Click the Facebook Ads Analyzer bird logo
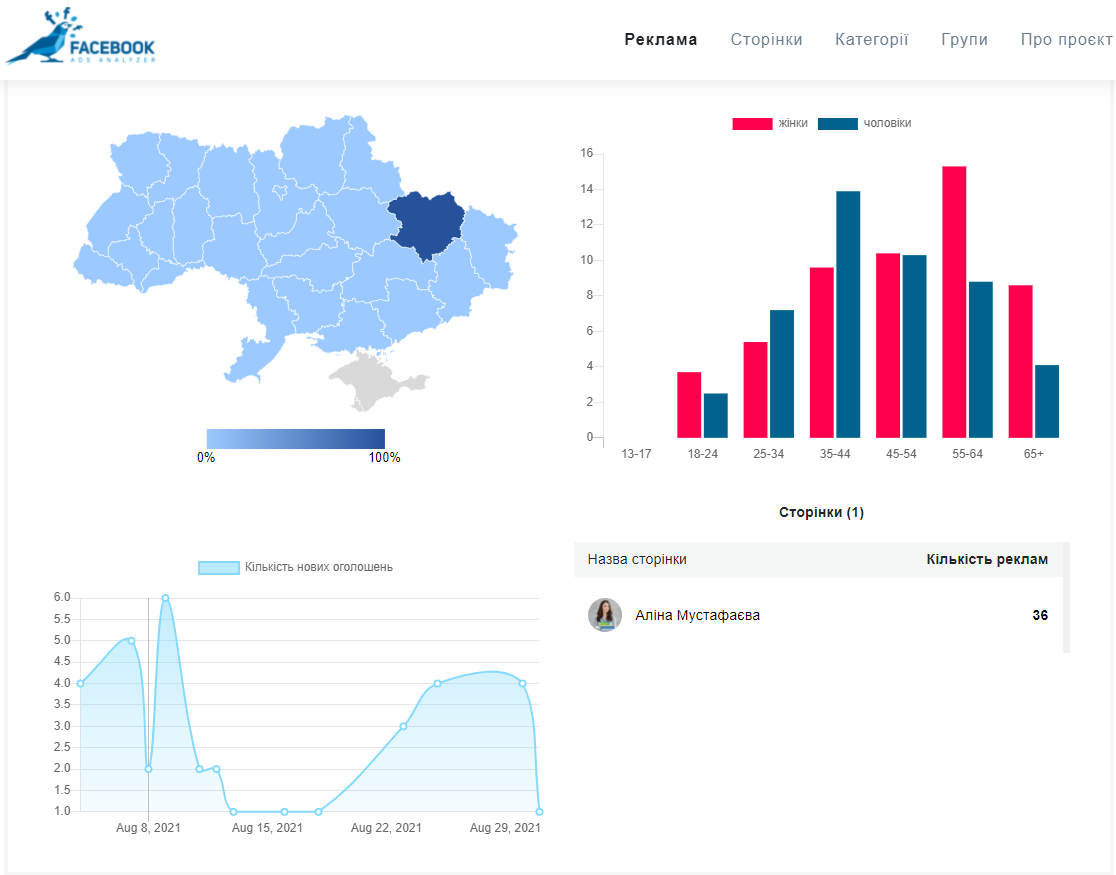 coord(80,38)
